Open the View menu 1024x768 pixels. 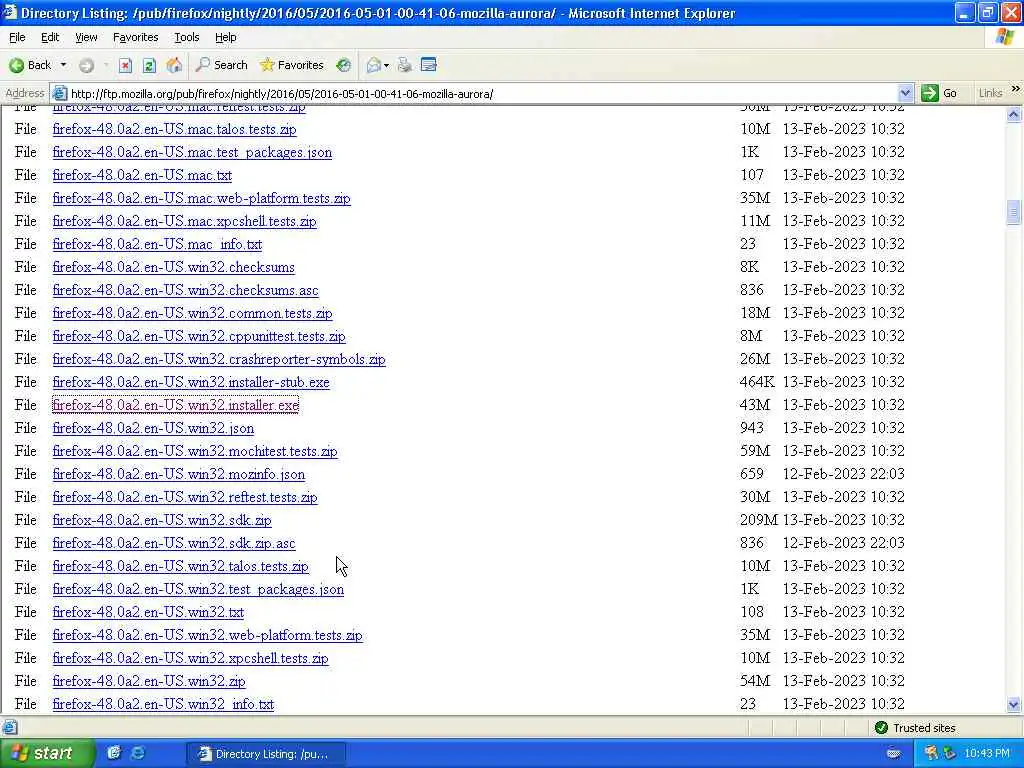(86, 37)
